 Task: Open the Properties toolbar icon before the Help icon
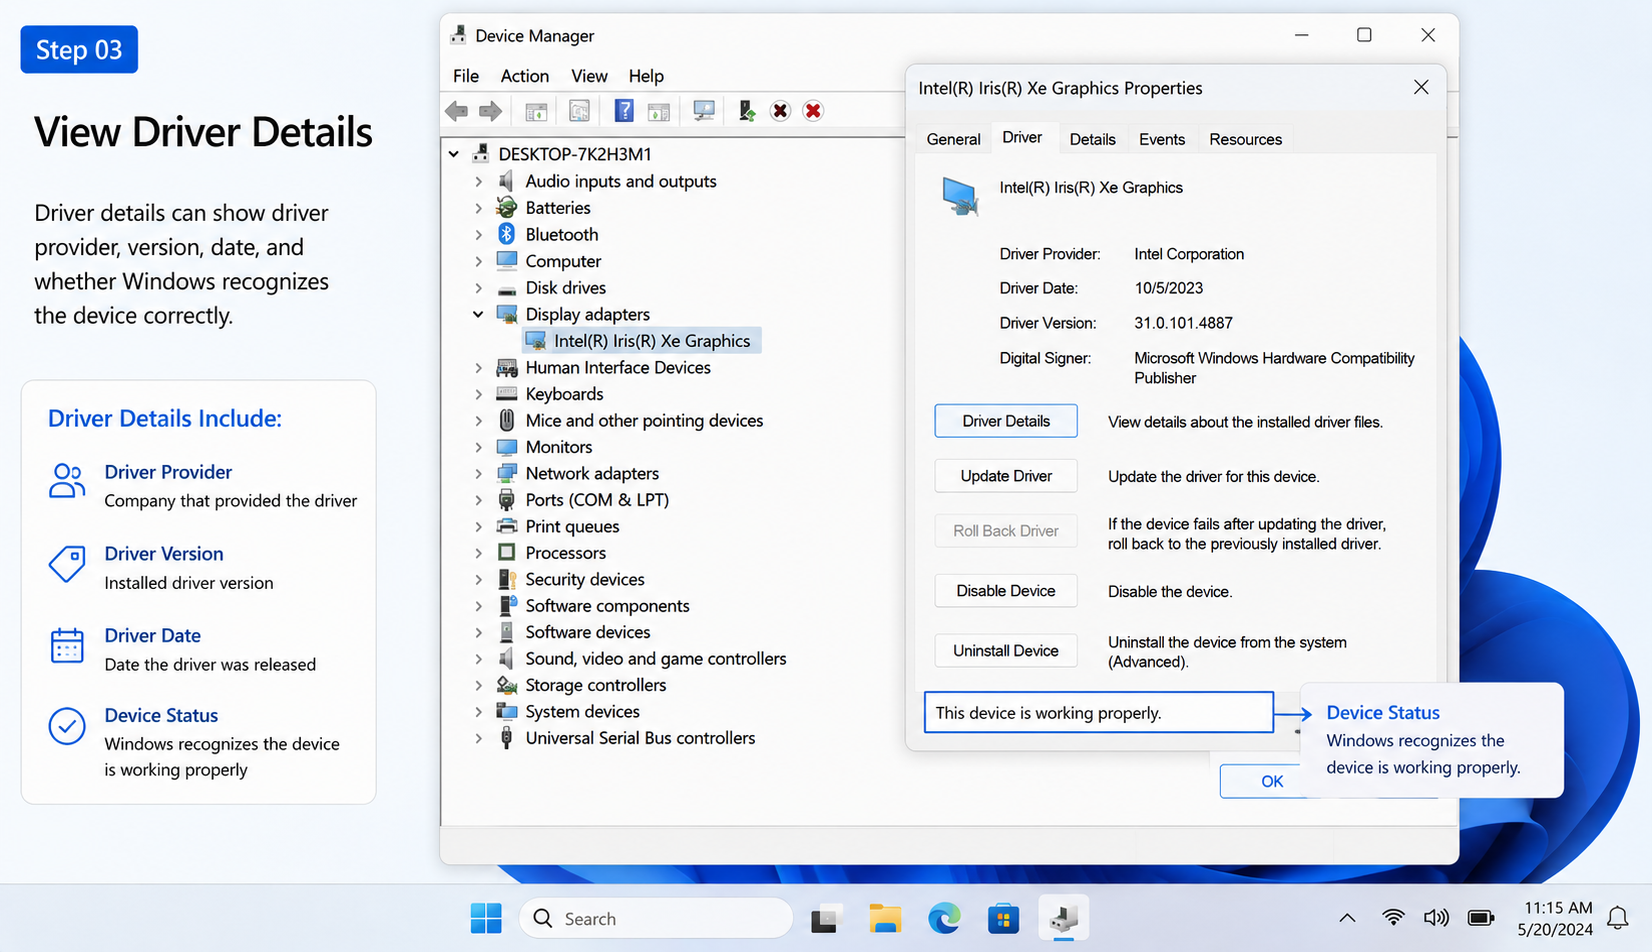(579, 111)
